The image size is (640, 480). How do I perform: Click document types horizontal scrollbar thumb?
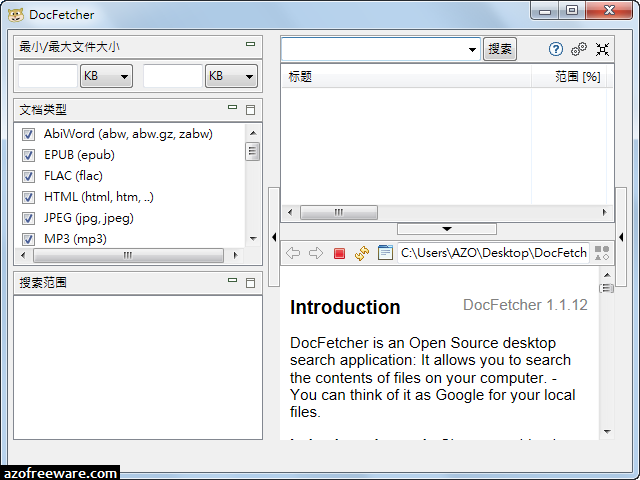pyautogui.click(x=128, y=256)
